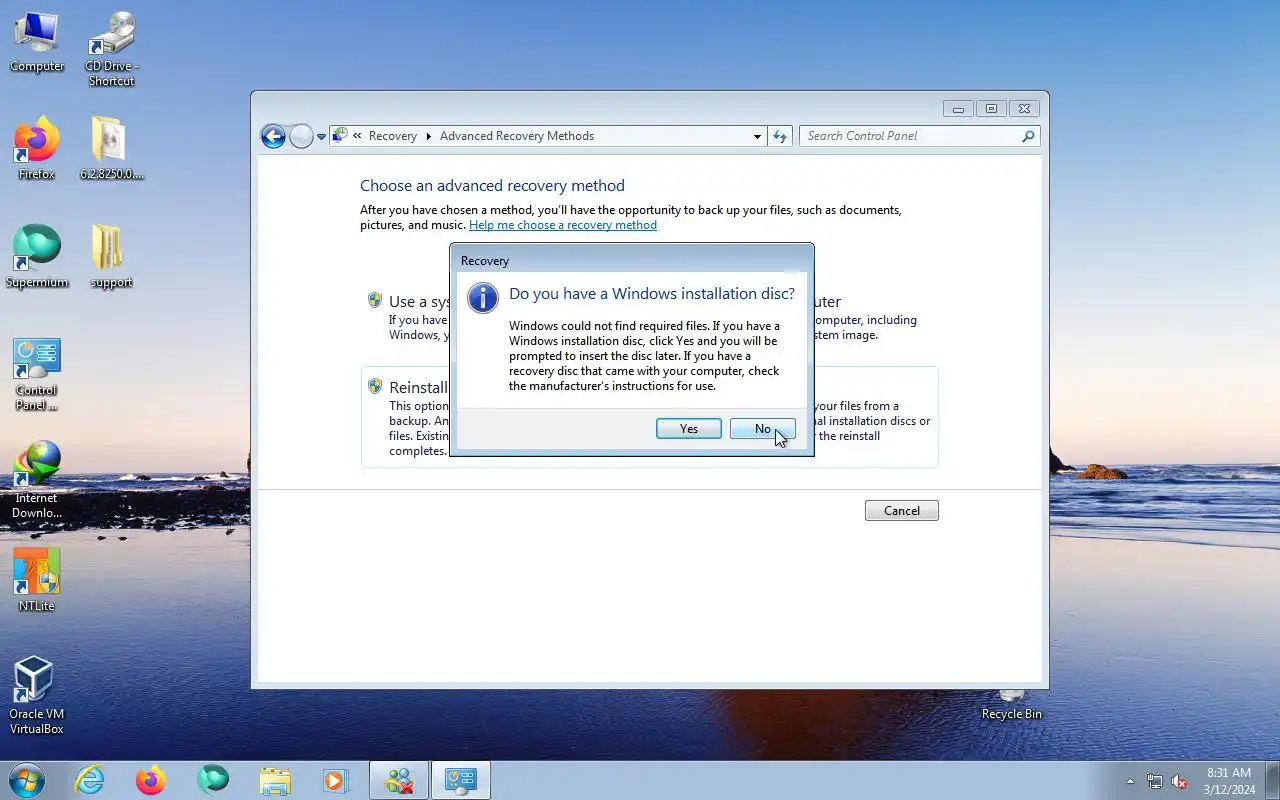Viewport: 1280px width, 800px height.
Task: Open the CD Drive Shortcut icon
Action: 111,48
